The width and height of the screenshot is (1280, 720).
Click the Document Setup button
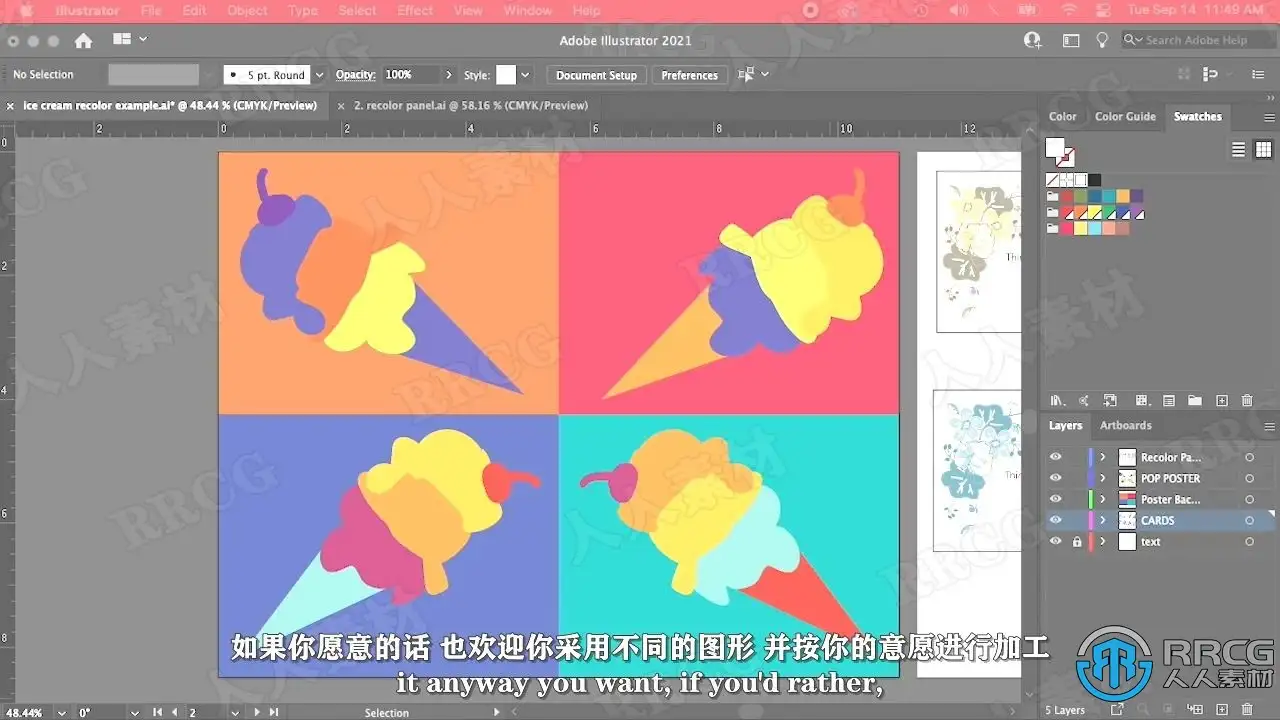[x=596, y=75]
